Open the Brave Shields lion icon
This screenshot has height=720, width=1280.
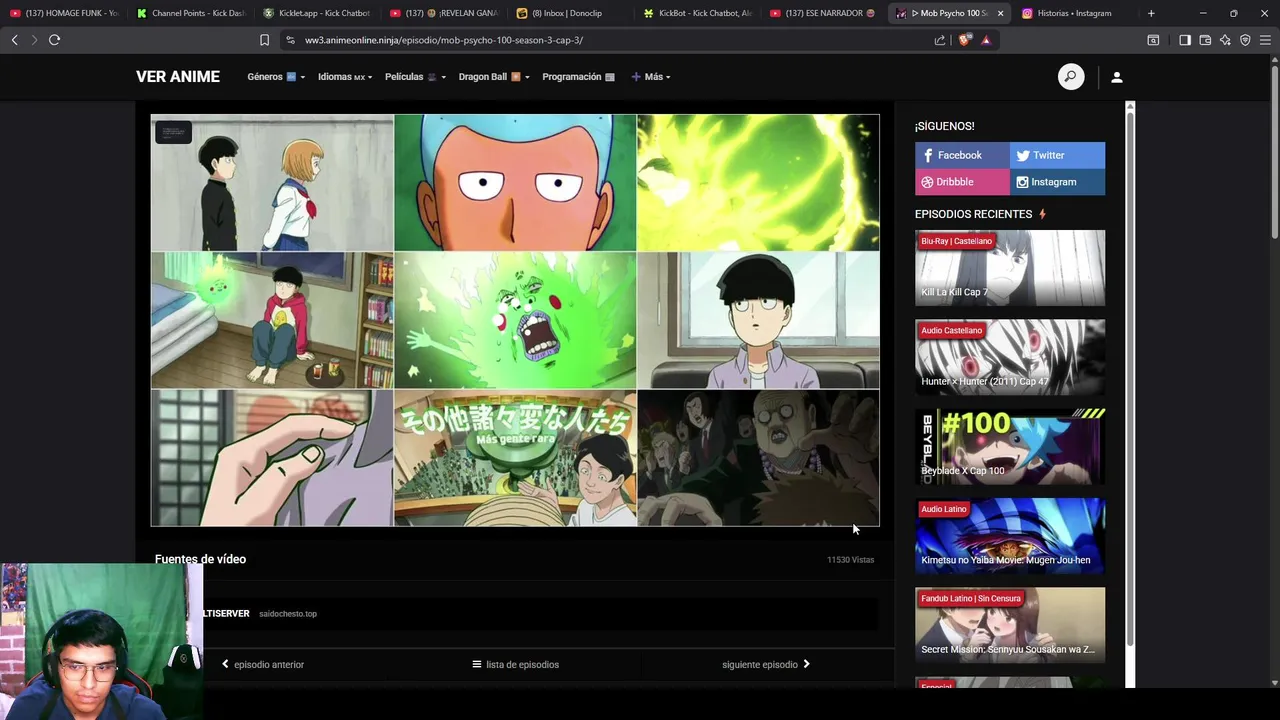click(x=964, y=40)
